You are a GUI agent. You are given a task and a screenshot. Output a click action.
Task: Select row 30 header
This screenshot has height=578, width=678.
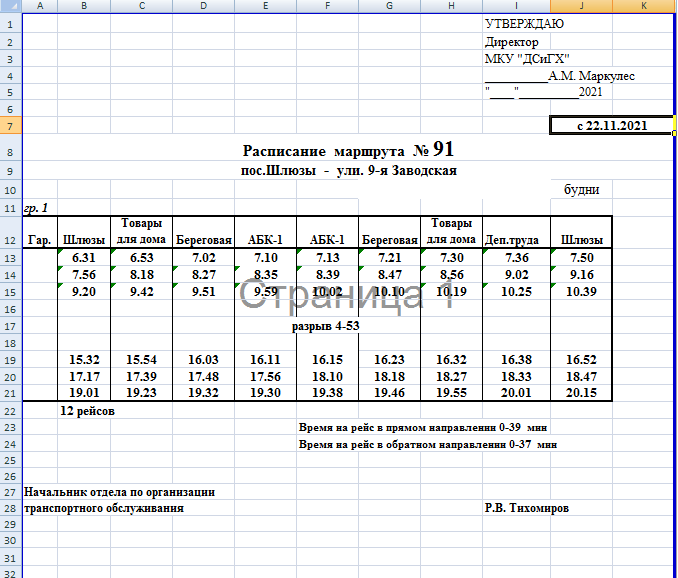coord(10,539)
